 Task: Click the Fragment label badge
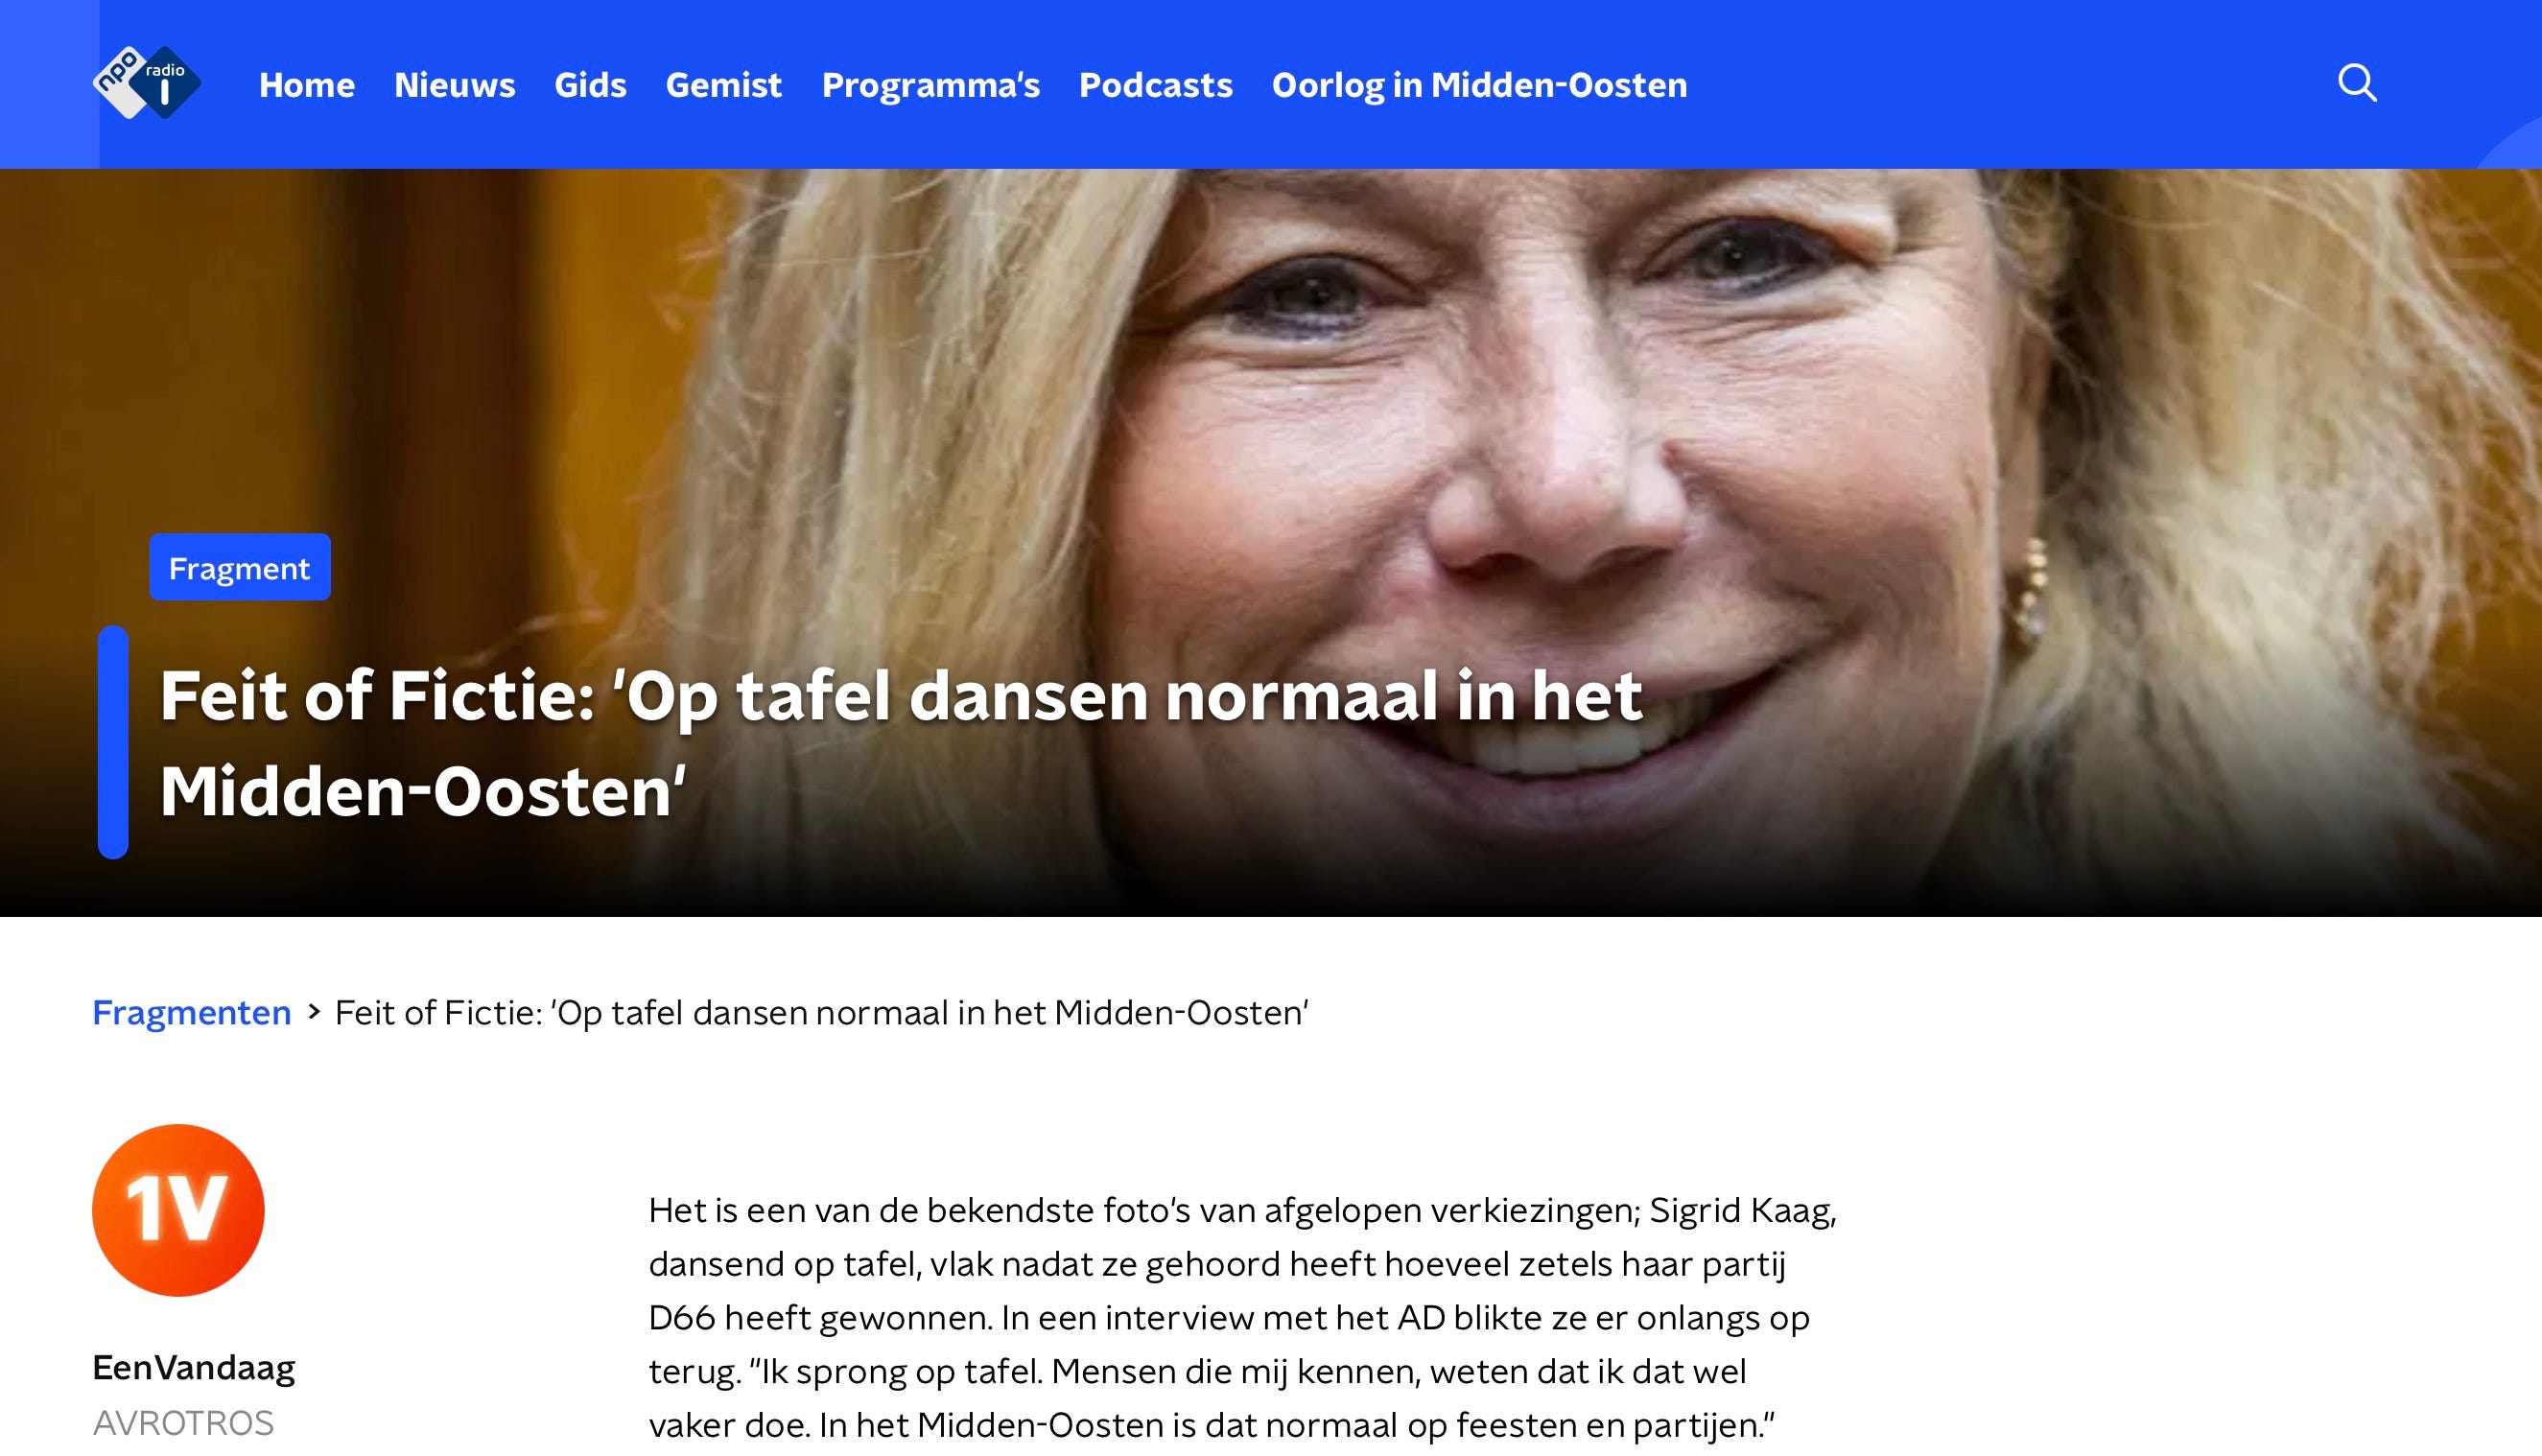tap(240, 567)
